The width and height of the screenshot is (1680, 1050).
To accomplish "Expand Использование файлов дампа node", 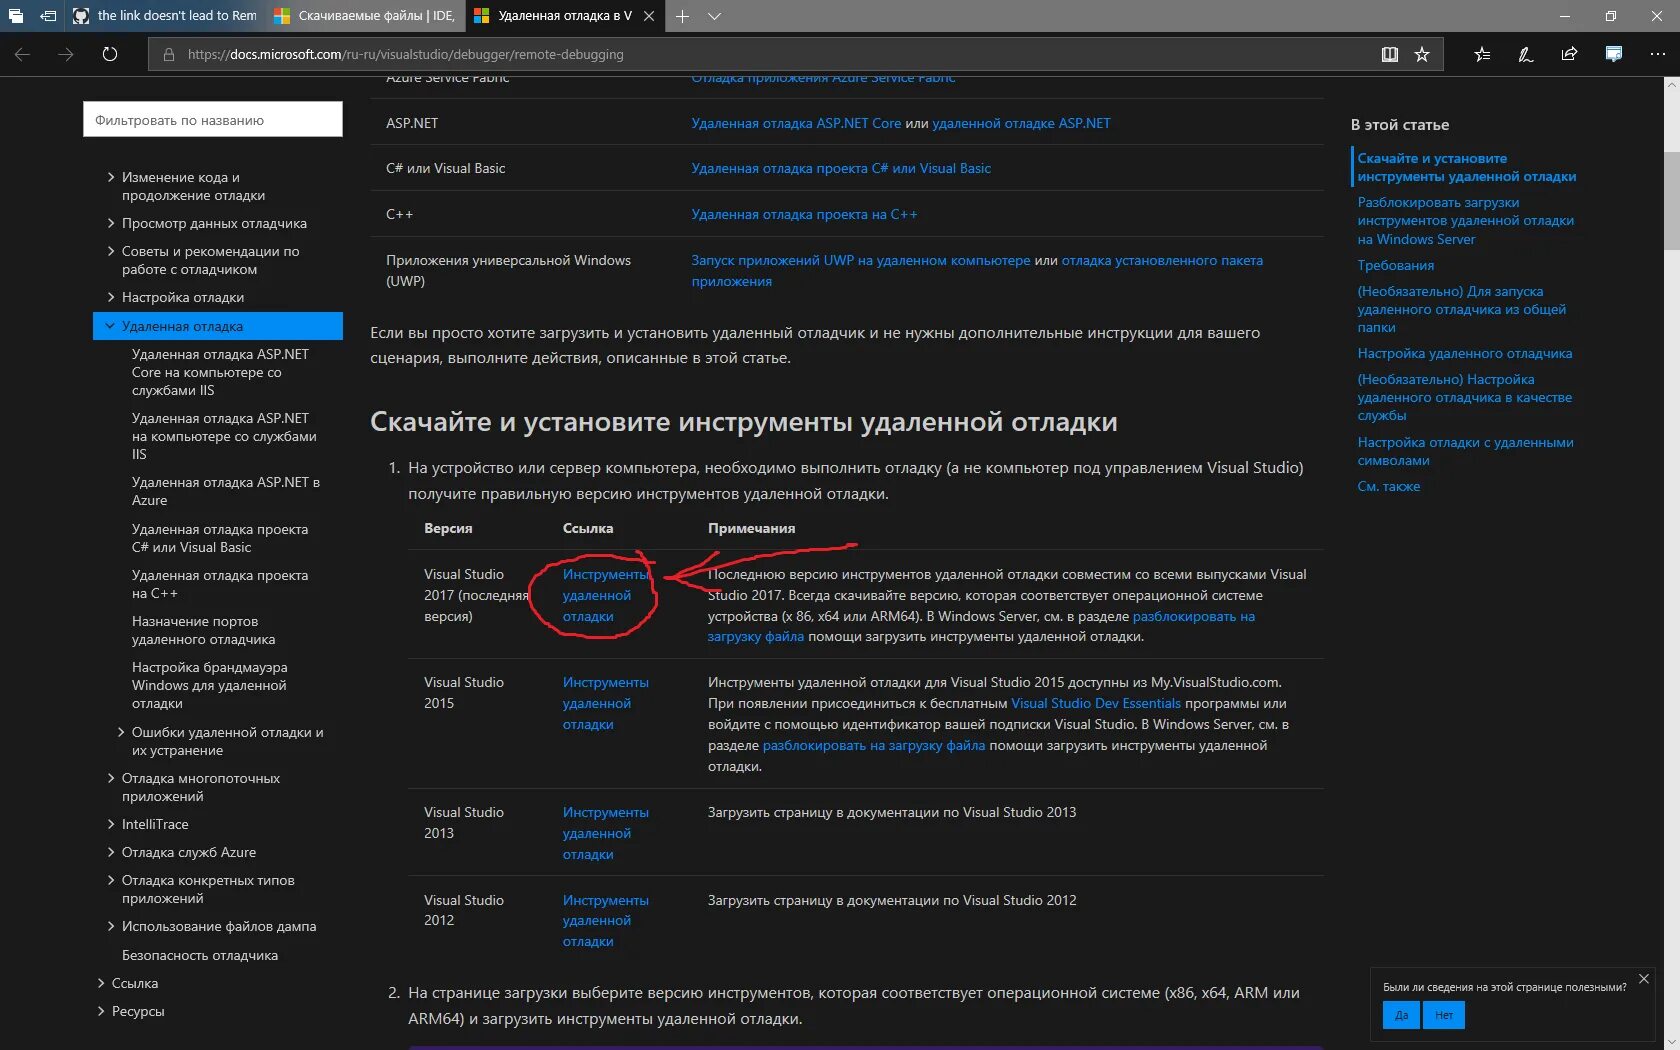I will tap(111, 926).
